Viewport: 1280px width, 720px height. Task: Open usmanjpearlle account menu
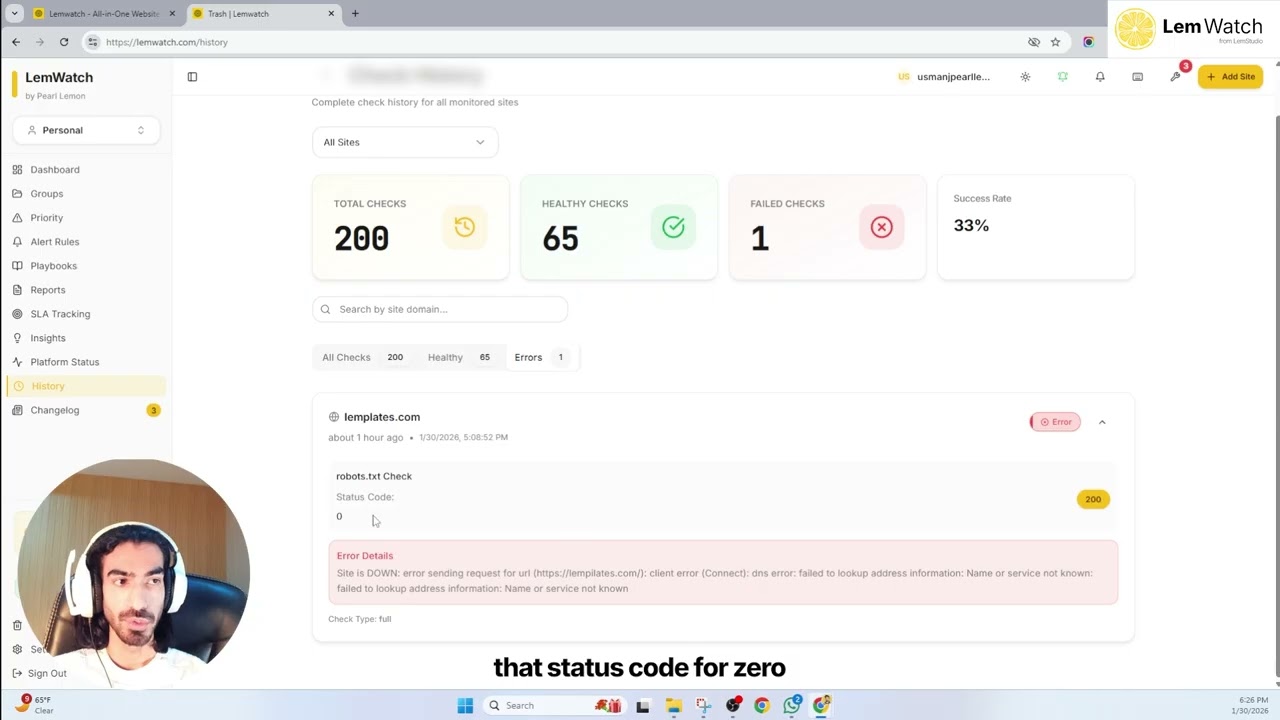click(x=944, y=77)
